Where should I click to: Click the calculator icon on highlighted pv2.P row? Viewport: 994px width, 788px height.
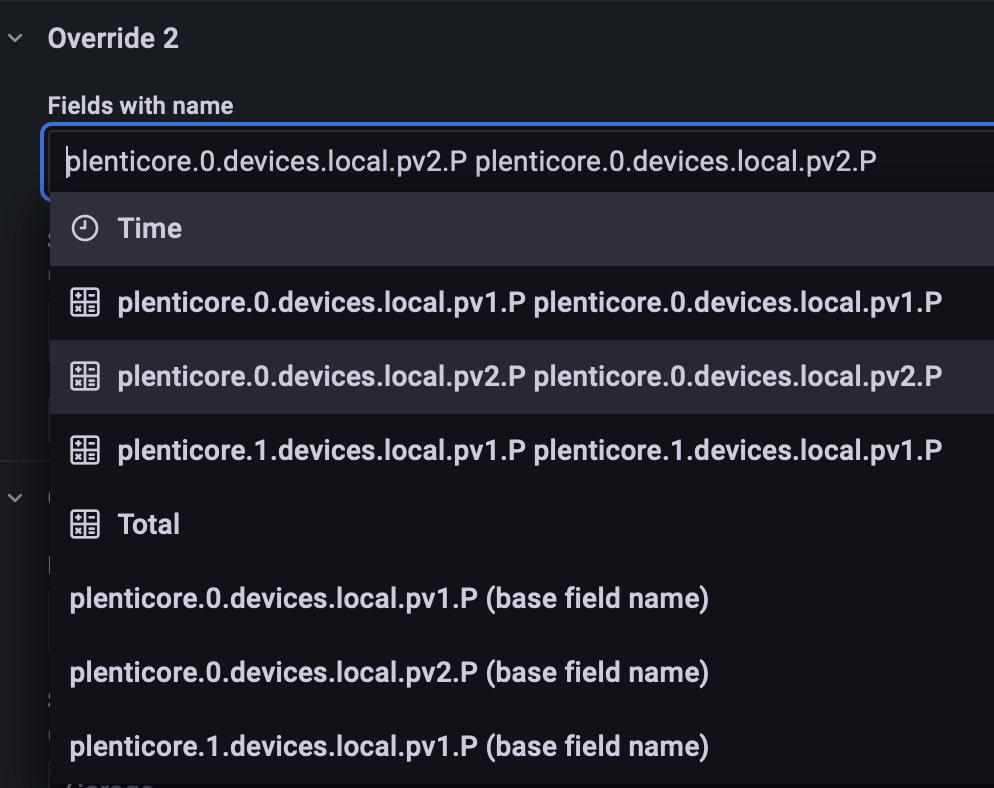[85, 377]
